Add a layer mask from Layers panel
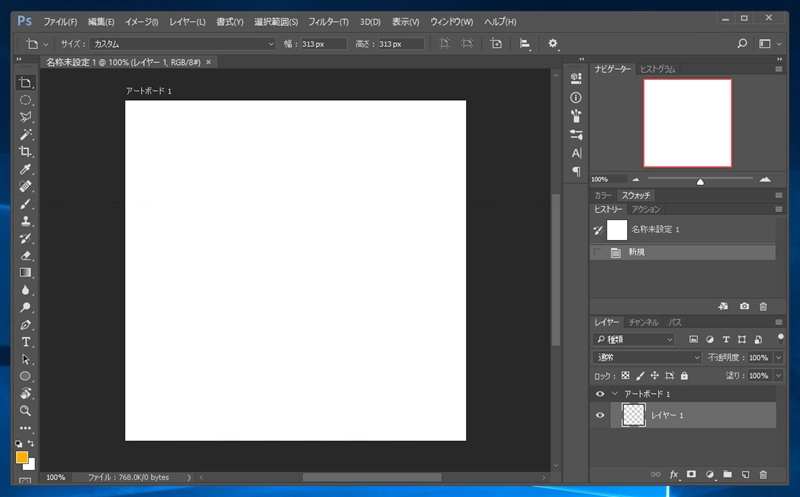 (691, 473)
